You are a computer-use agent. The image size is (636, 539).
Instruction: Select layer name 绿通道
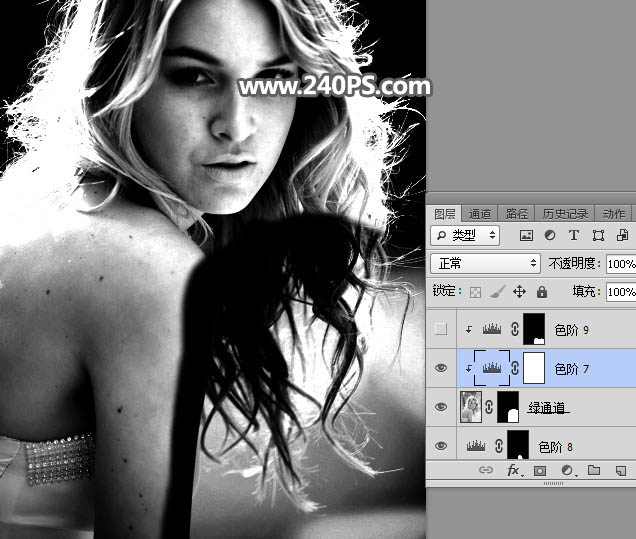(x=547, y=408)
